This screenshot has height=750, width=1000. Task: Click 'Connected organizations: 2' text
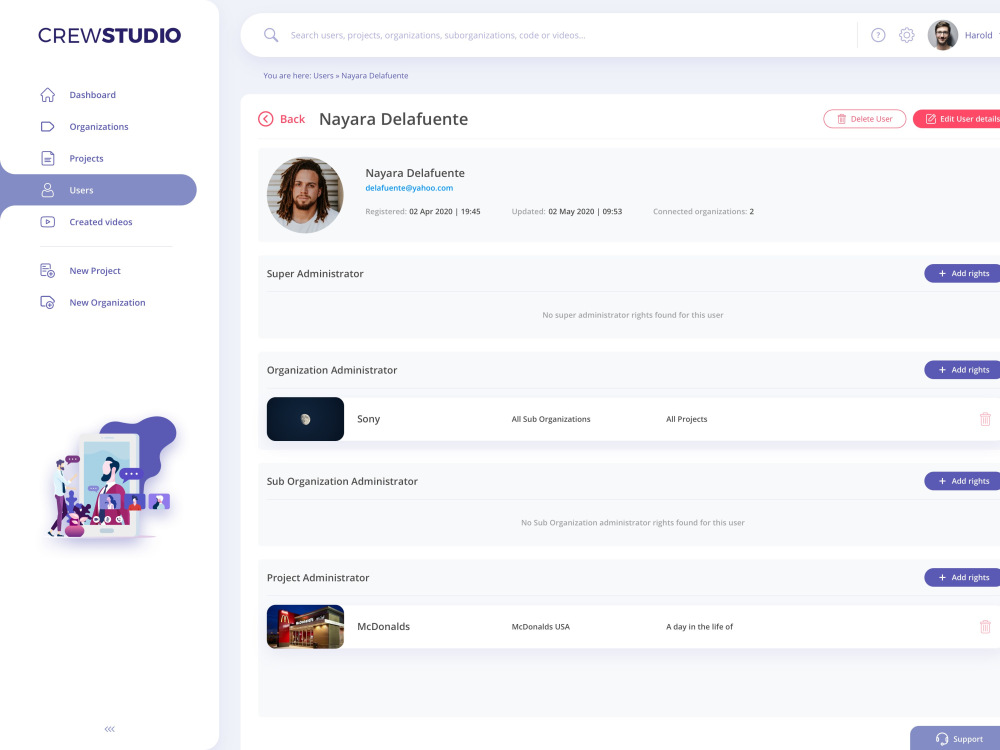click(x=703, y=212)
